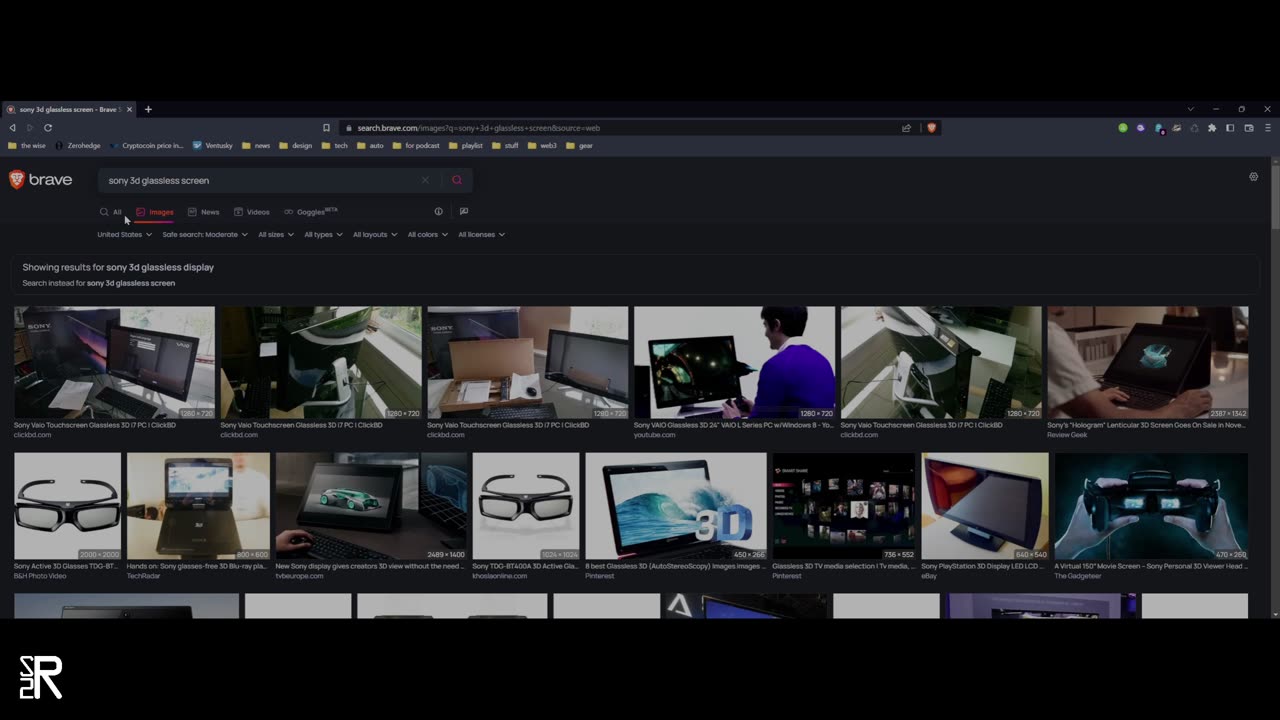The width and height of the screenshot is (1280, 720).
Task: Expand the All types filter
Action: (323, 235)
